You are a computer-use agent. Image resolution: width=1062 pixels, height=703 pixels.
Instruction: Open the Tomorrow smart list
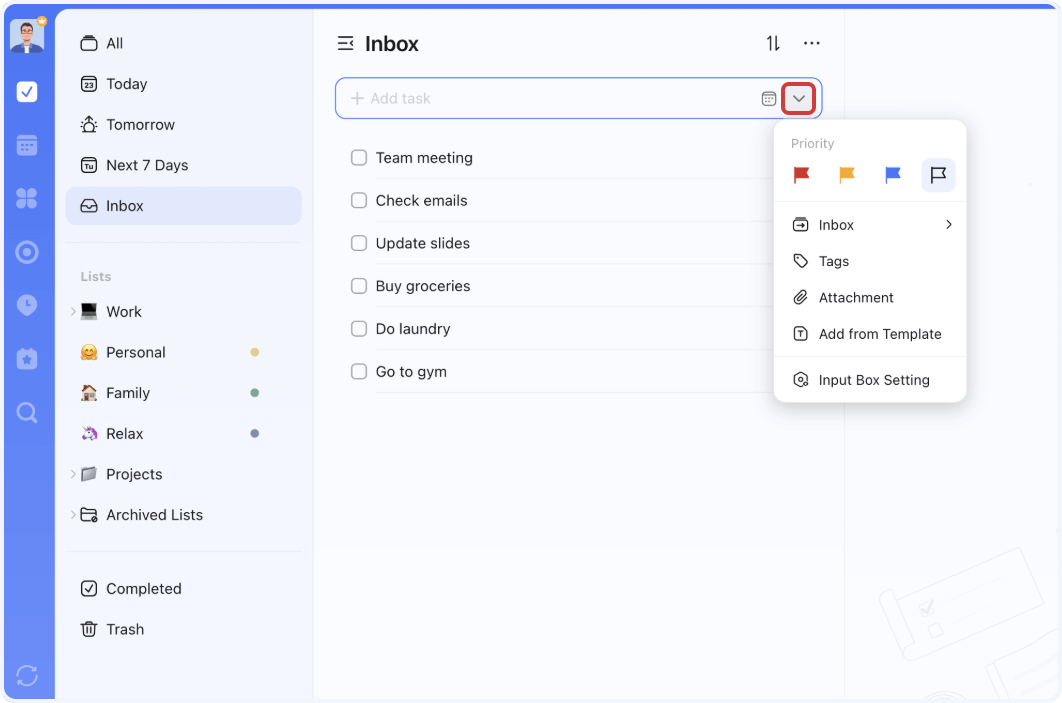click(184, 125)
